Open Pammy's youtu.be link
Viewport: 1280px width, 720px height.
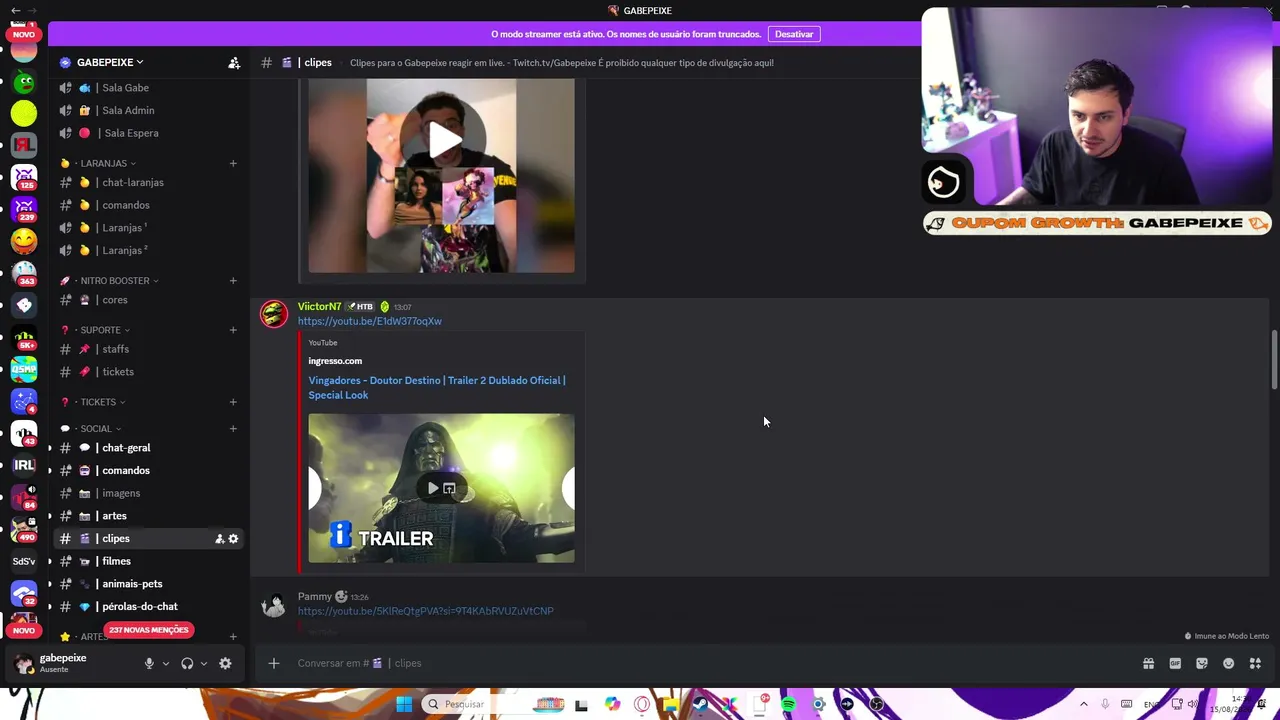(425, 611)
